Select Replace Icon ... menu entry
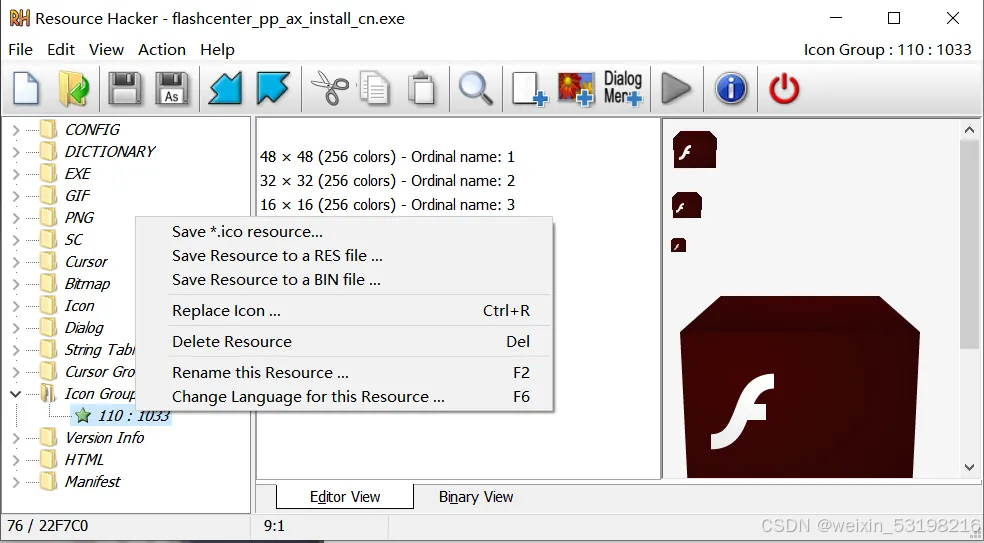This screenshot has height=543, width=984. [x=344, y=310]
